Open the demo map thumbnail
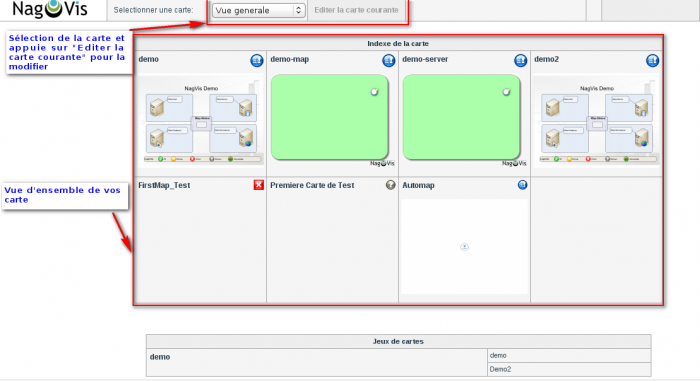This screenshot has height=381, width=700. tap(201, 121)
